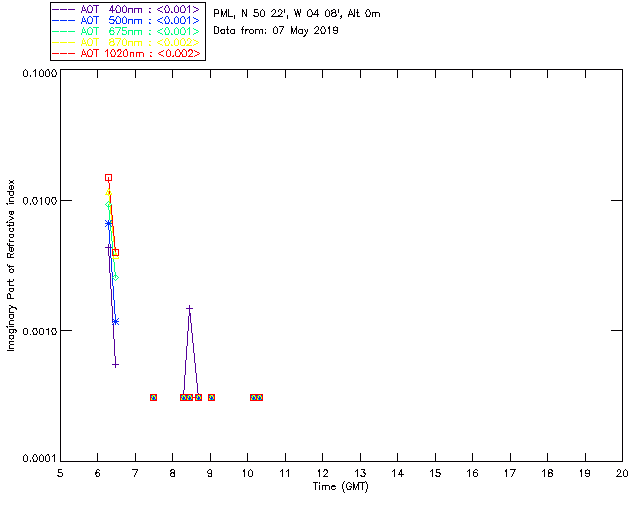
Task: Click the x-axis tick label 15
Action: [x=435, y=473]
